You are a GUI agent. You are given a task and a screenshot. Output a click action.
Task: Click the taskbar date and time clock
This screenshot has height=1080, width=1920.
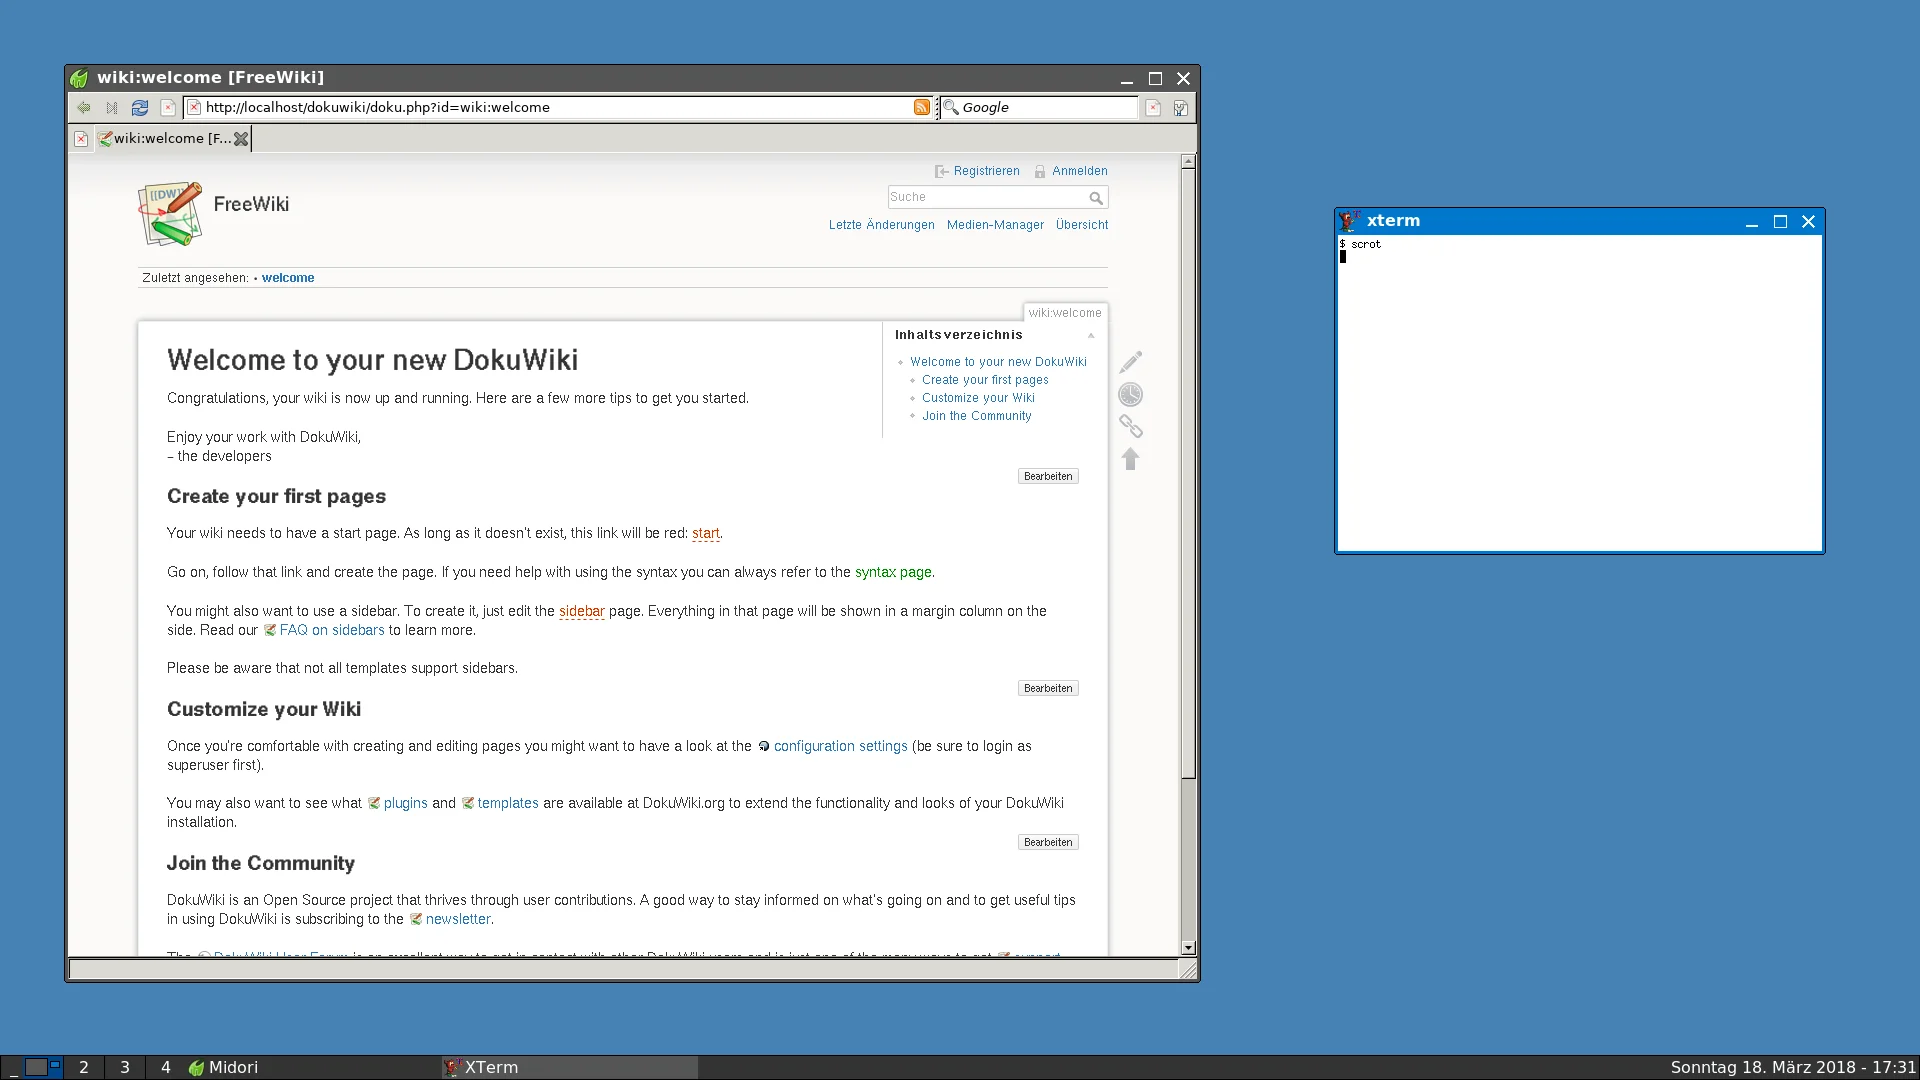1793,1067
